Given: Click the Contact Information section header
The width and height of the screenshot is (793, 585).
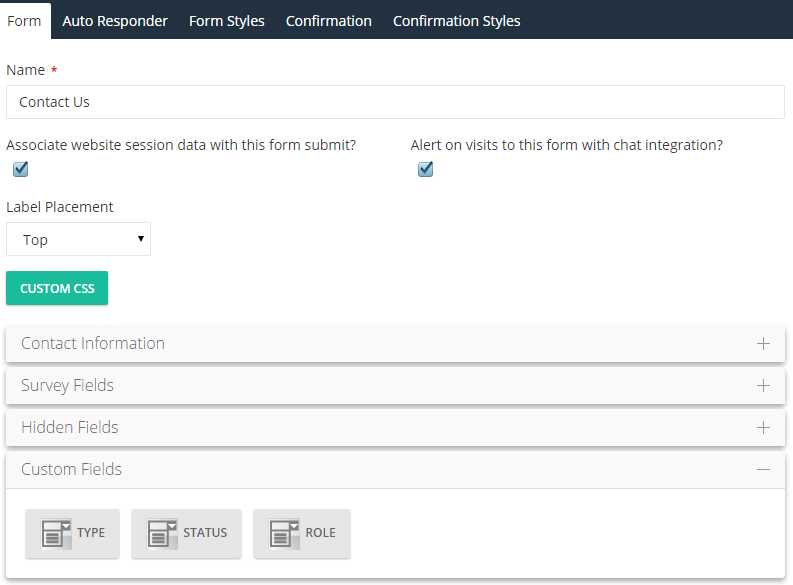Looking at the screenshot, I should 395,343.
